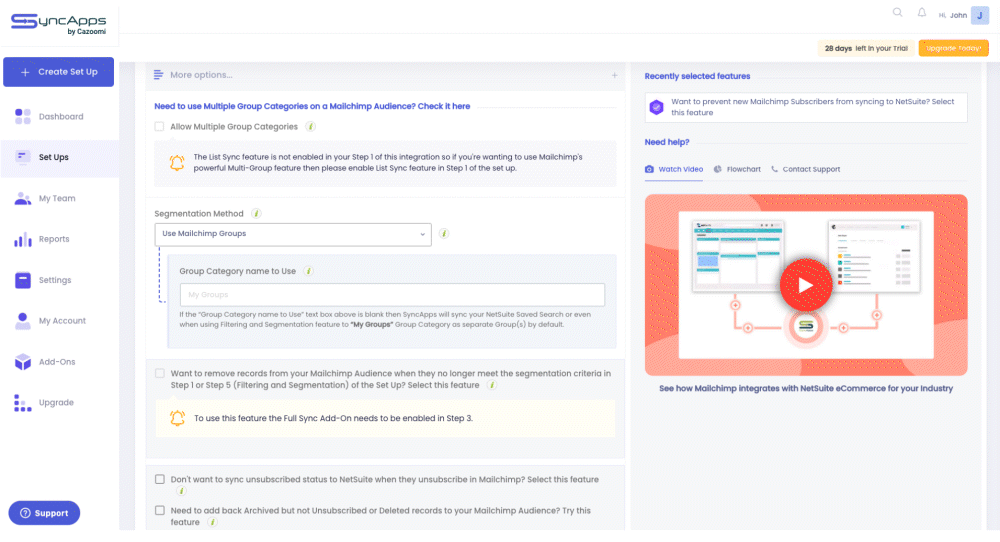Click the purple shield icon in recently selected features
This screenshot has width=1000, height=542.
pyautogui.click(x=656, y=107)
